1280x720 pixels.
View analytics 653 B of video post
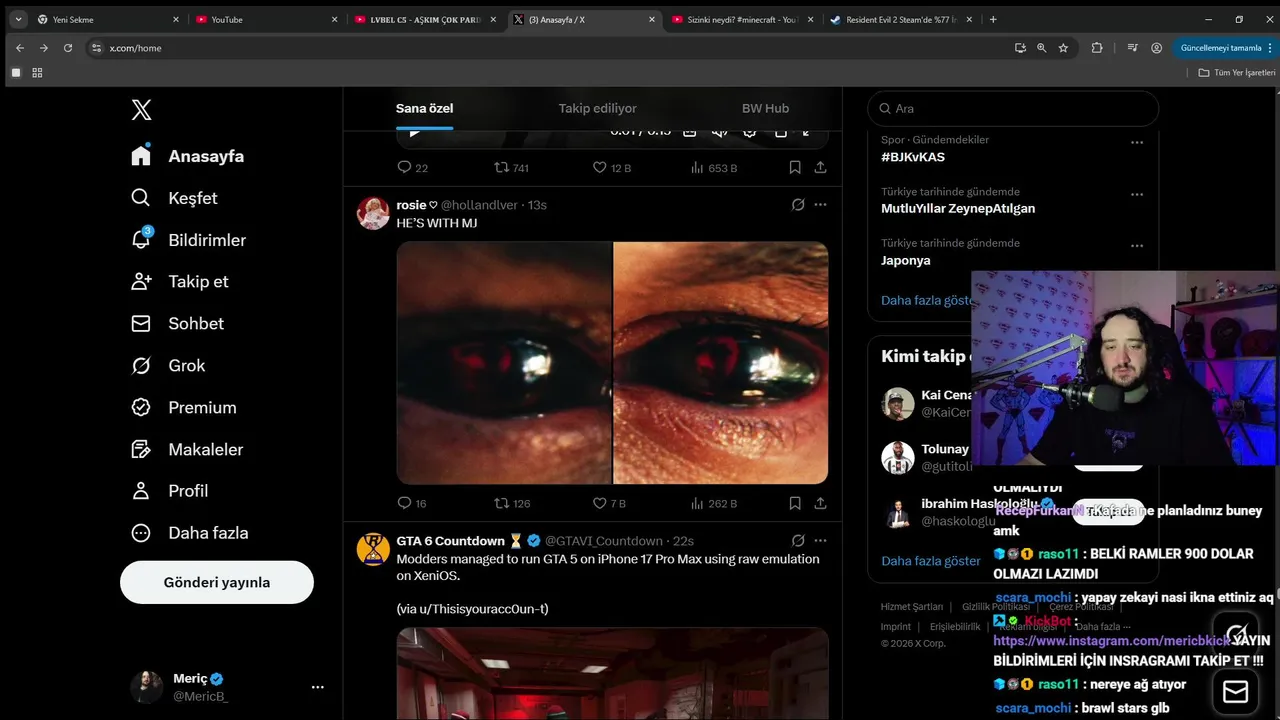click(713, 167)
